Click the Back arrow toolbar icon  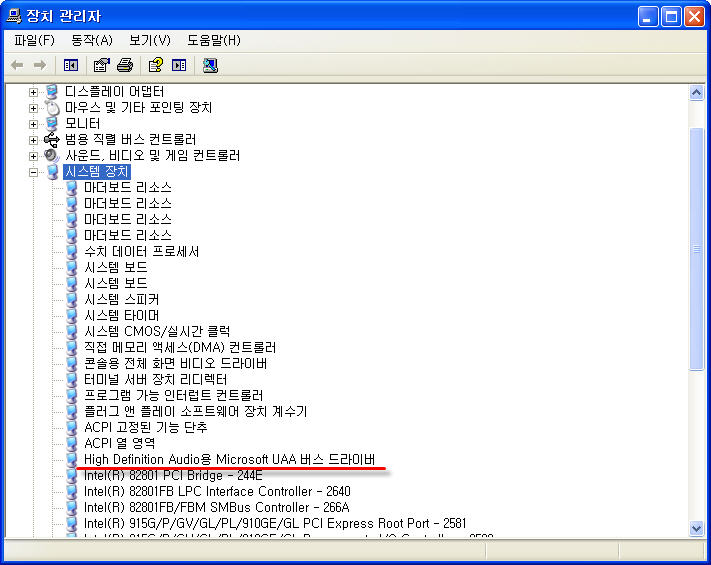pos(17,65)
